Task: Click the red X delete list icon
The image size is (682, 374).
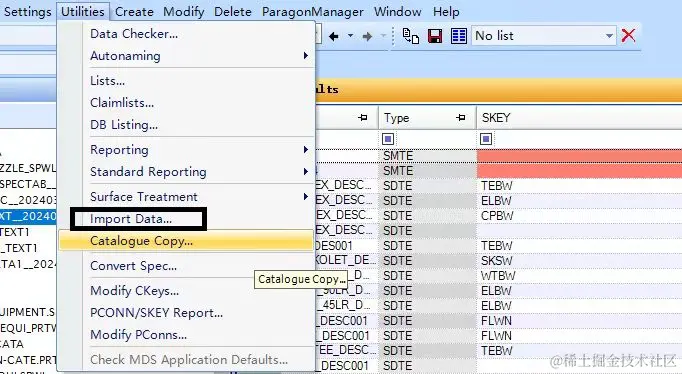Action: click(628, 35)
